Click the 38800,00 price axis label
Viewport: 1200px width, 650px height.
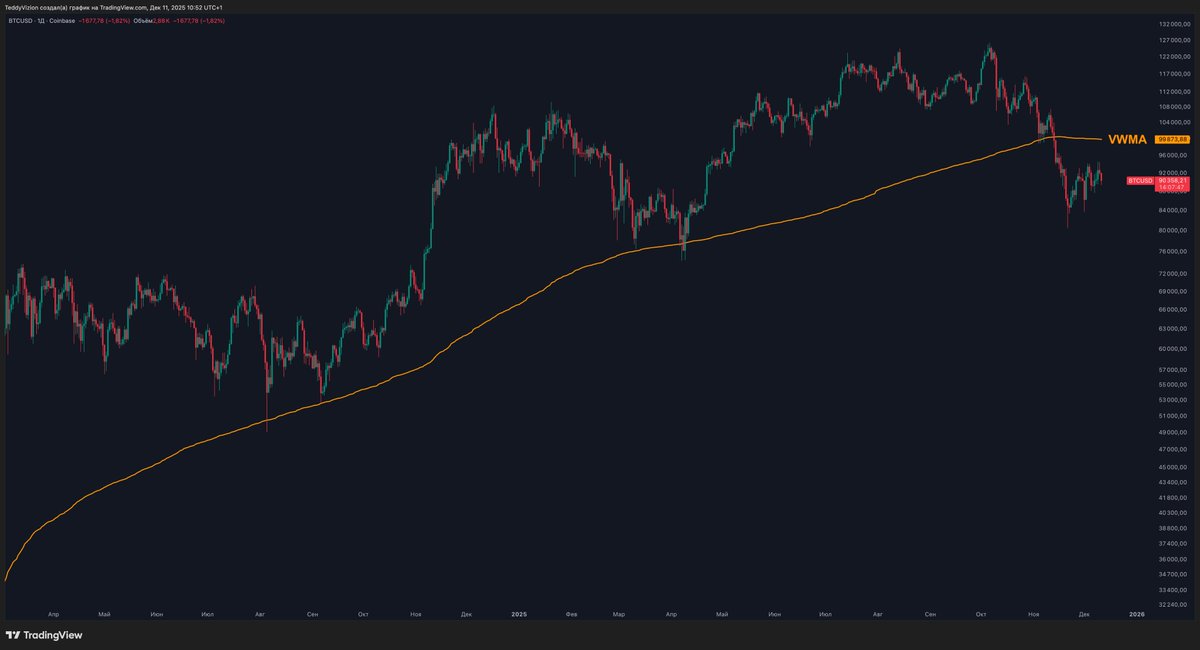tap(1174, 529)
